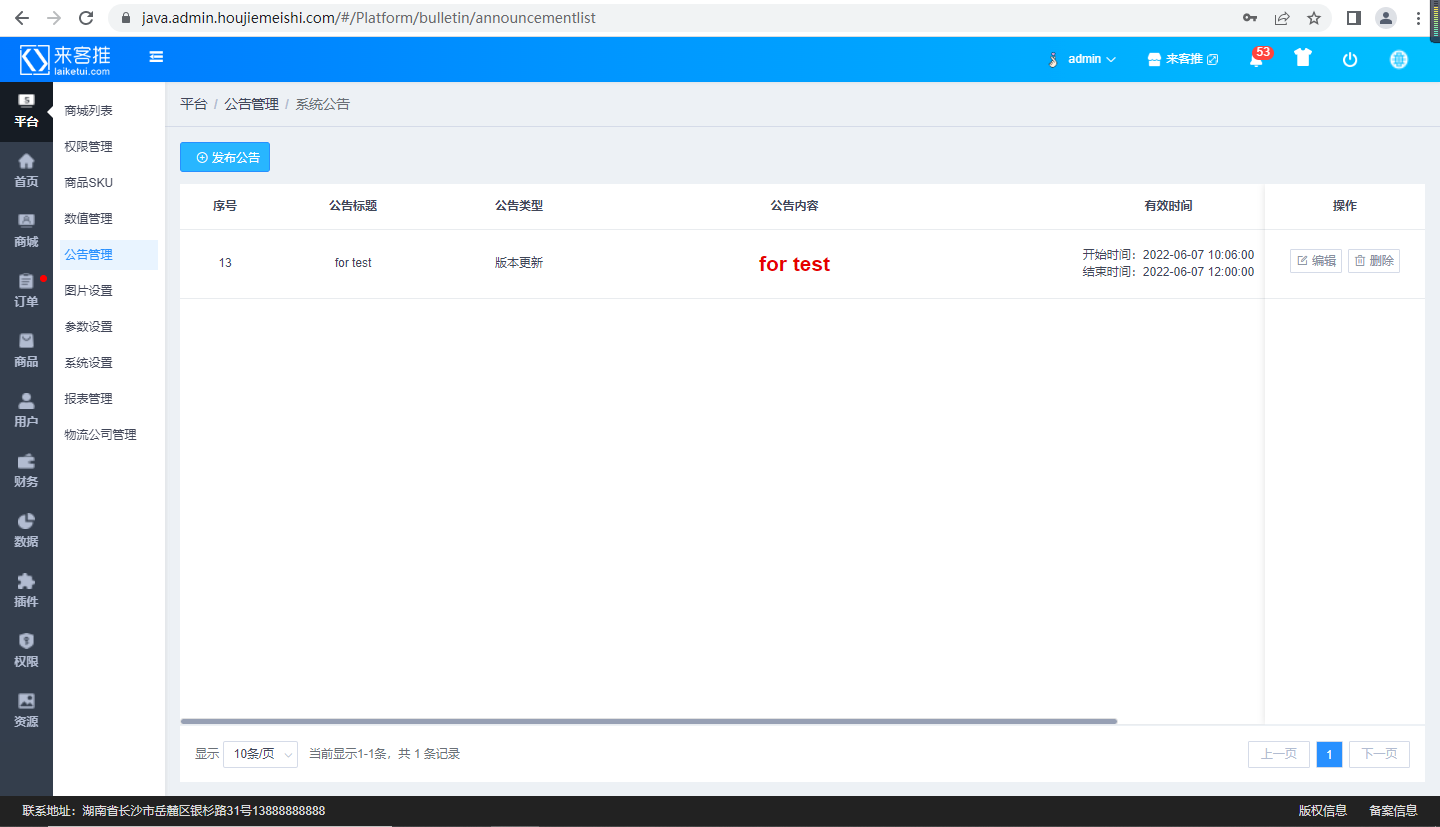Click 系统公告 in the breadcrumb
This screenshot has width=1440, height=827.
pyautogui.click(x=322, y=104)
